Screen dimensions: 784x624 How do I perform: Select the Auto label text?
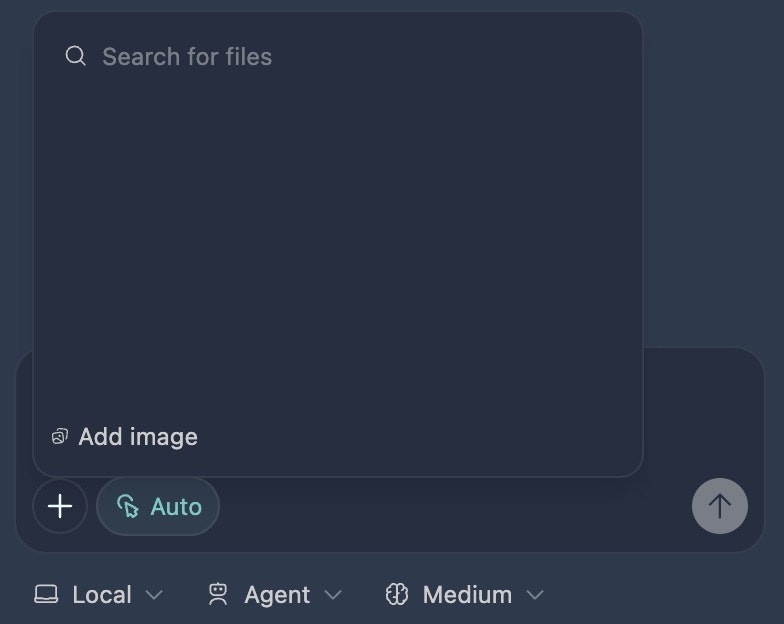click(x=176, y=506)
